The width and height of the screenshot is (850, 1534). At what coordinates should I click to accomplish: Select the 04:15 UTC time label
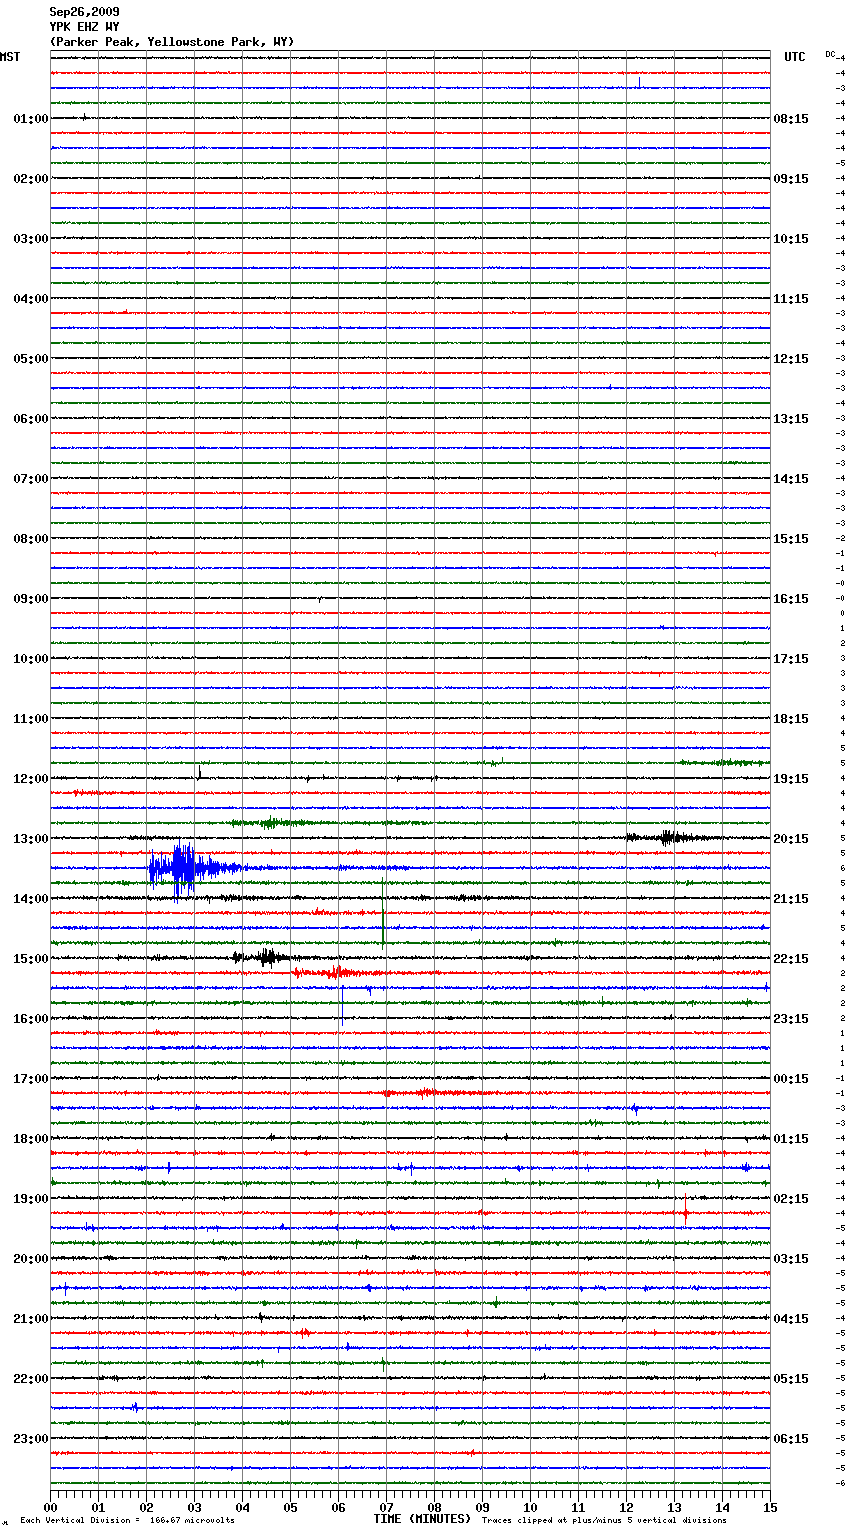(791, 1319)
